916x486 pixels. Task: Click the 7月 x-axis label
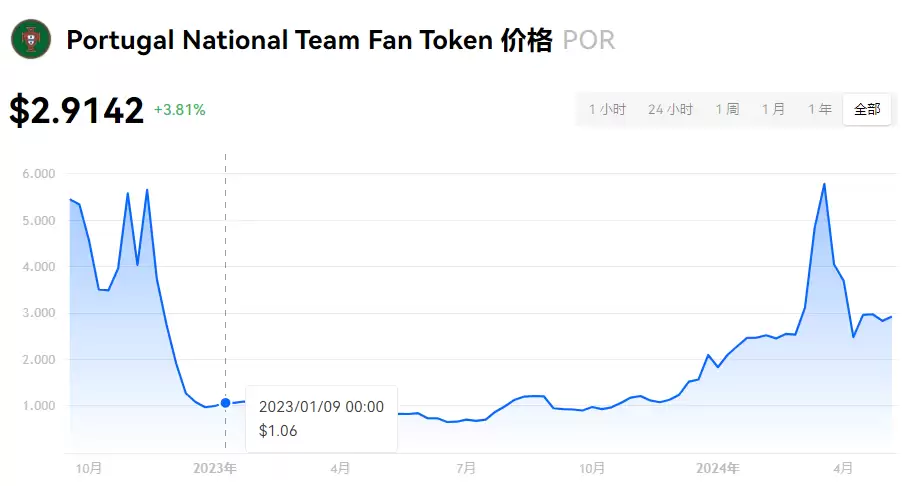coord(466,467)
